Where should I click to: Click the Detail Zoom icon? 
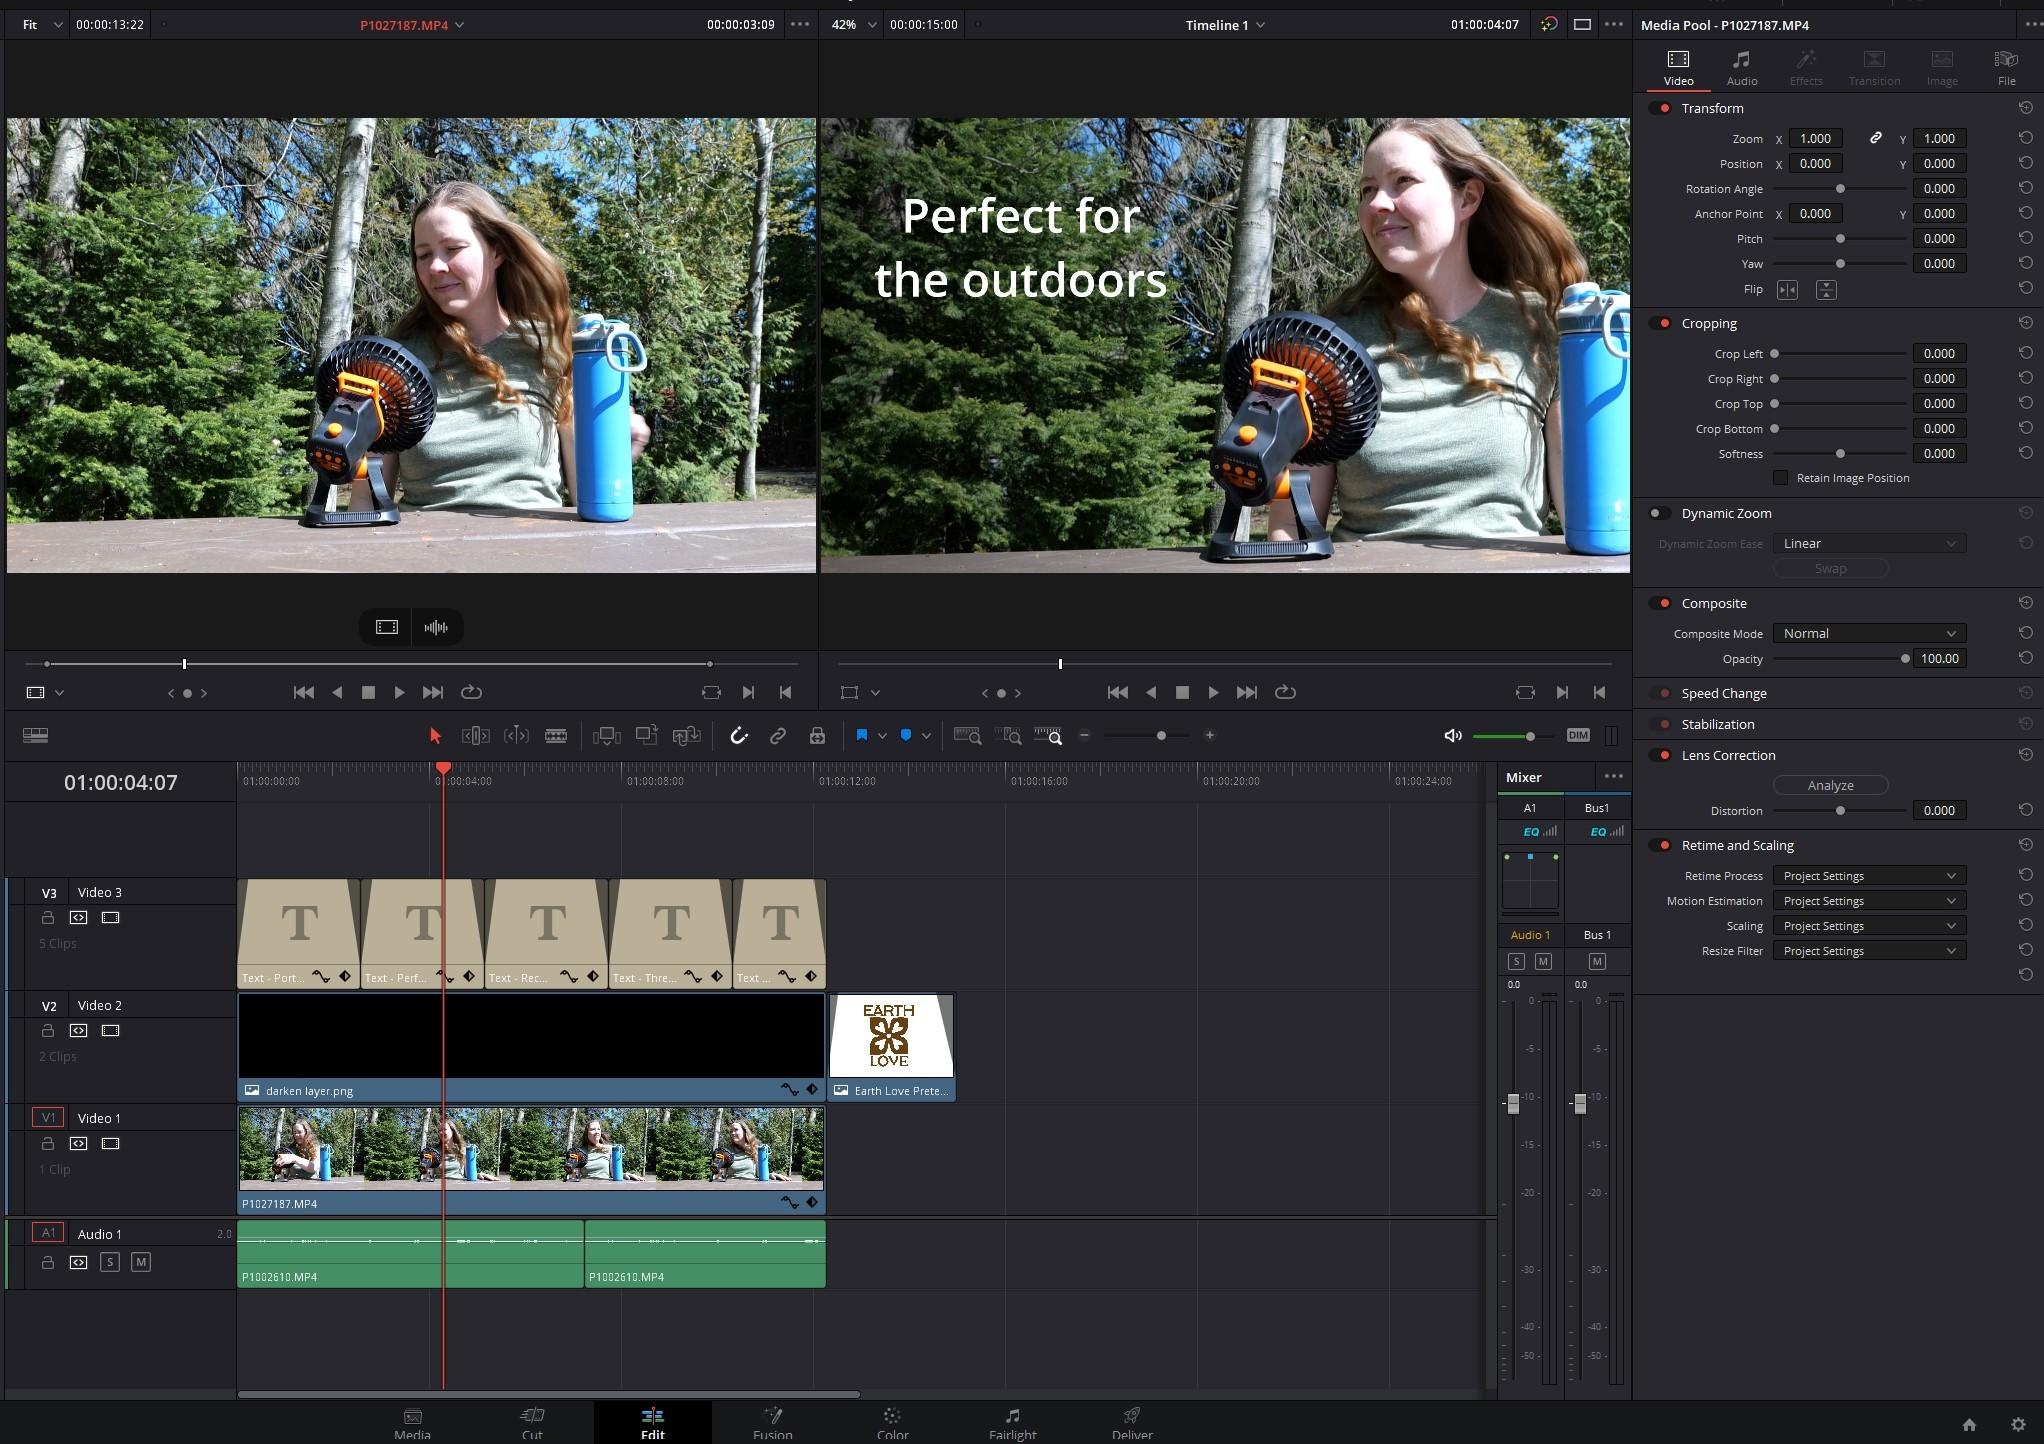1009,736
